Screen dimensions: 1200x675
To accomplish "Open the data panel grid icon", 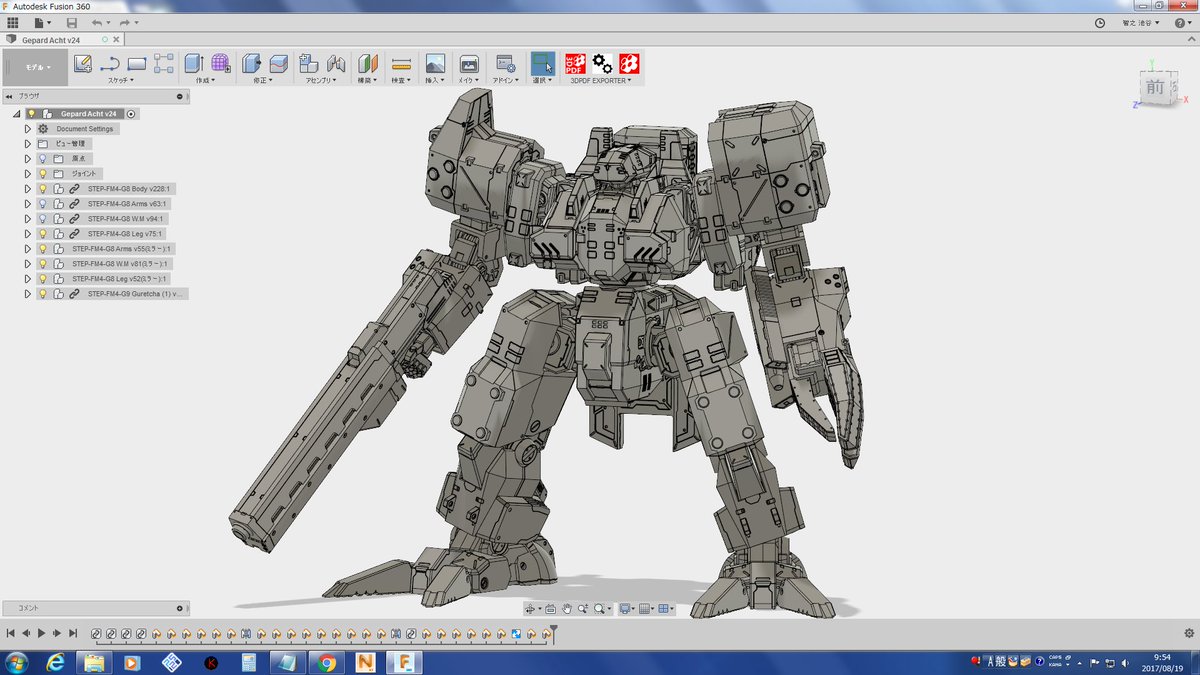I will [x=12, y=22].
